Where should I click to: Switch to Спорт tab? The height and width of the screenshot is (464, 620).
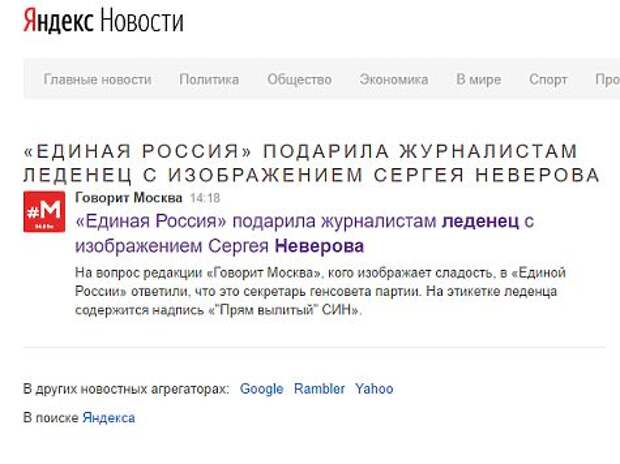coord(548,80)
